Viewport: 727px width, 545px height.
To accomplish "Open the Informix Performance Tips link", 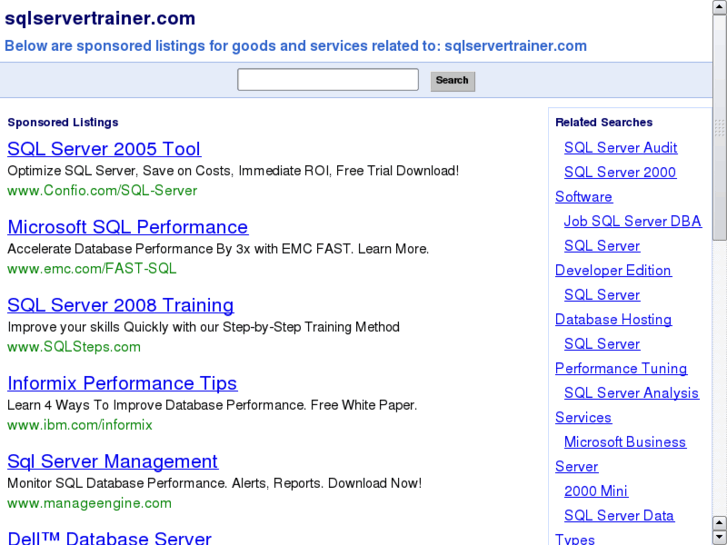I will [x=122, y=383].
